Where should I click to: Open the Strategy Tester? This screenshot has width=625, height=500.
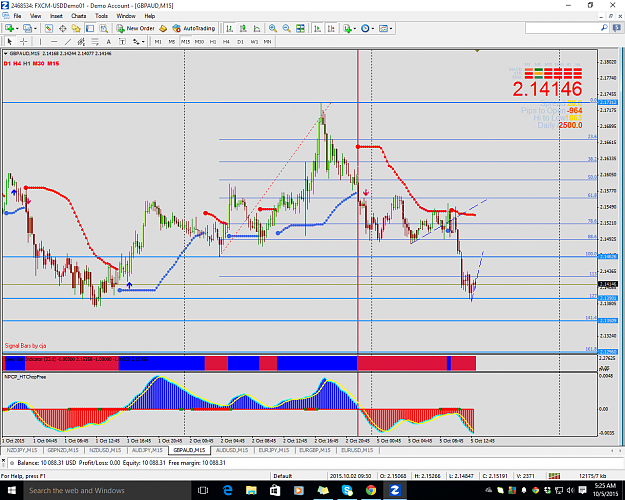[x=104, y=28]
